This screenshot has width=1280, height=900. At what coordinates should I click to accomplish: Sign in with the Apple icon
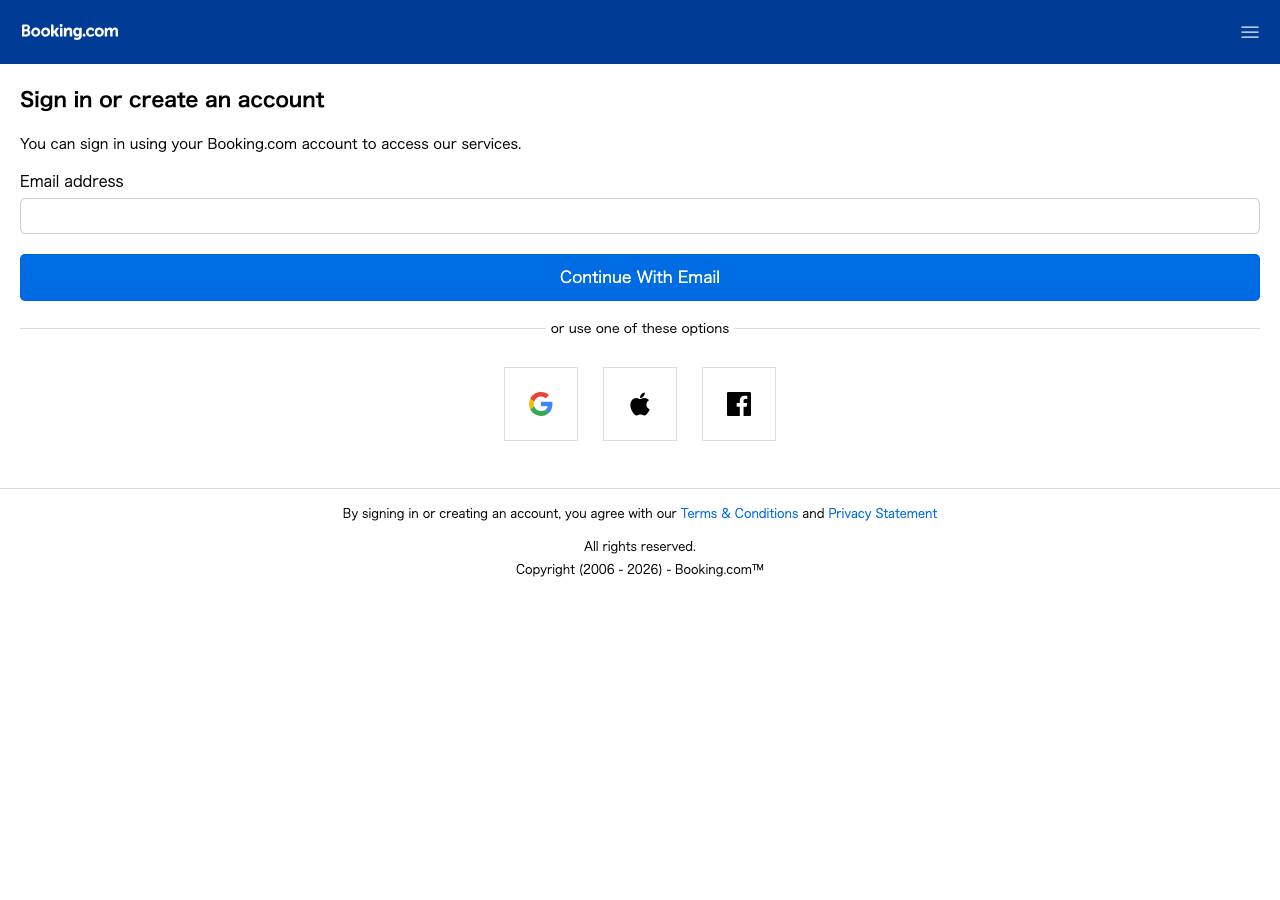(x=640, y=404)
